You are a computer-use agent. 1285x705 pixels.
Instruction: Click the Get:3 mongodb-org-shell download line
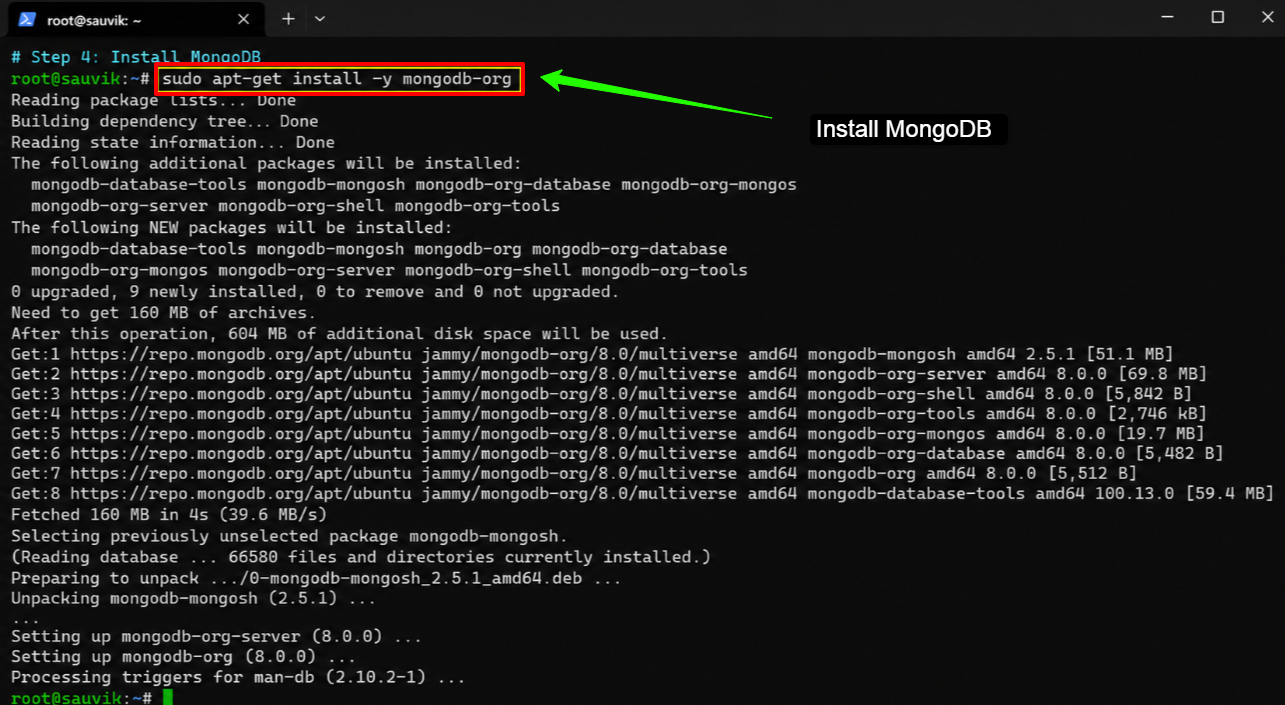[601, 394]
